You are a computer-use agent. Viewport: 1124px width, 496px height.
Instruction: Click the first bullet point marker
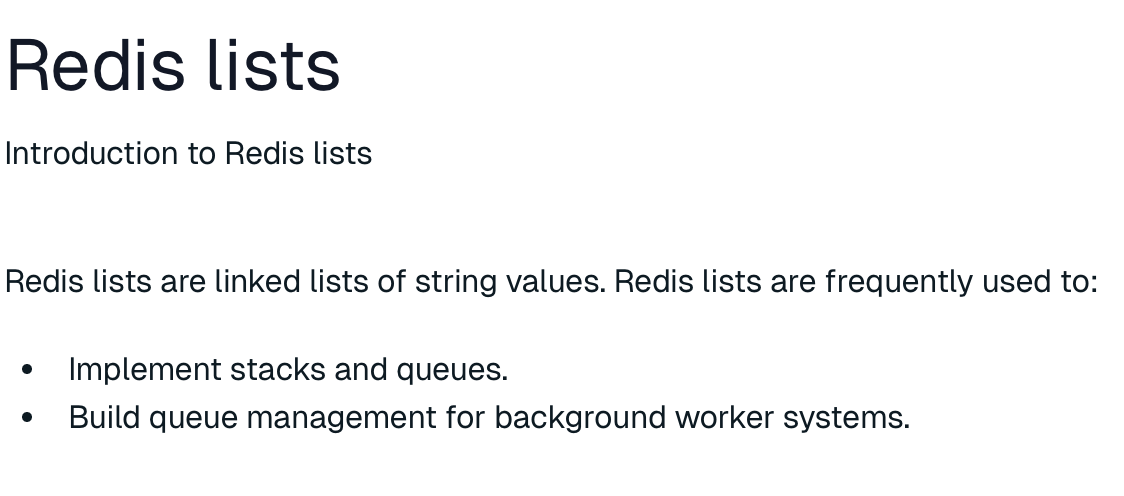tap(27, 370)
